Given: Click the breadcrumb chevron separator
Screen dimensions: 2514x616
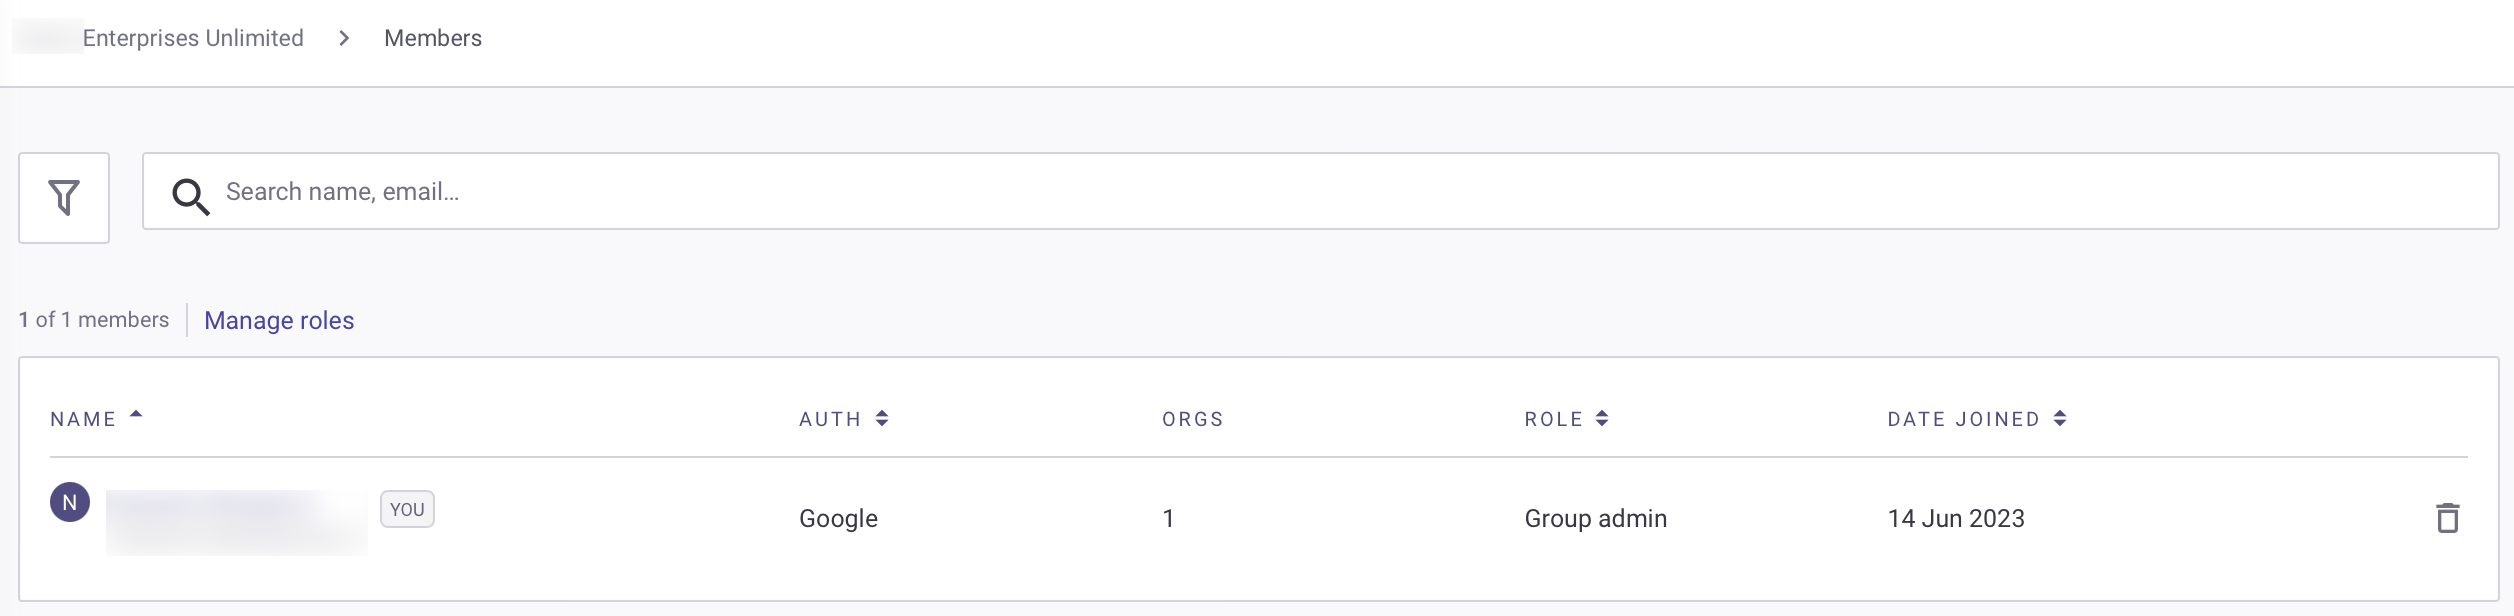Looking at the screenshot, I should pyautogui.click(x=344, y=38).
